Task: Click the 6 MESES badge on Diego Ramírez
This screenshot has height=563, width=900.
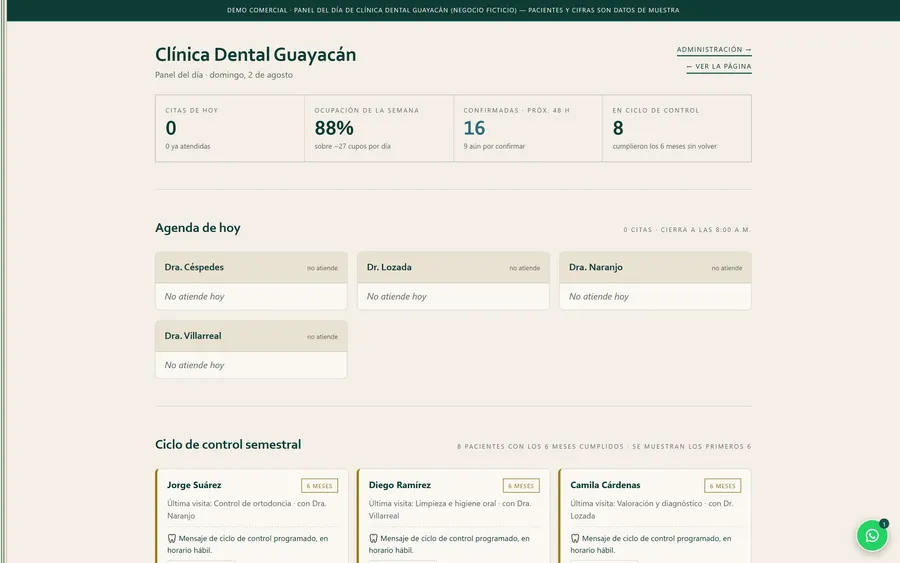Action: point(521,486)
